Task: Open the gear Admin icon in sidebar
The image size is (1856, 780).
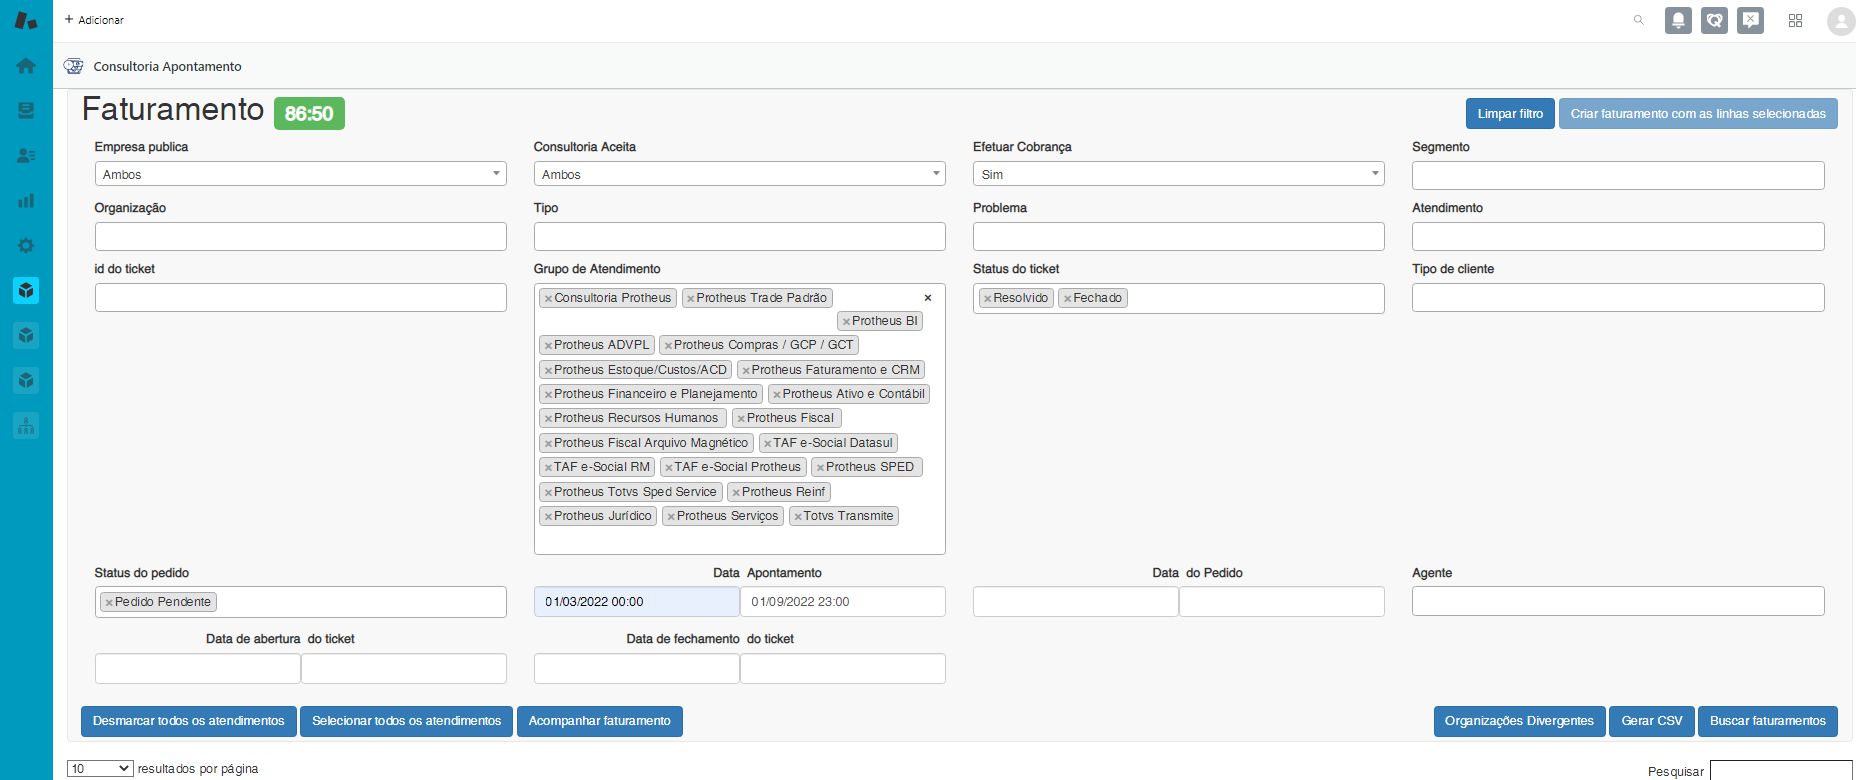Action: (26, 246)
